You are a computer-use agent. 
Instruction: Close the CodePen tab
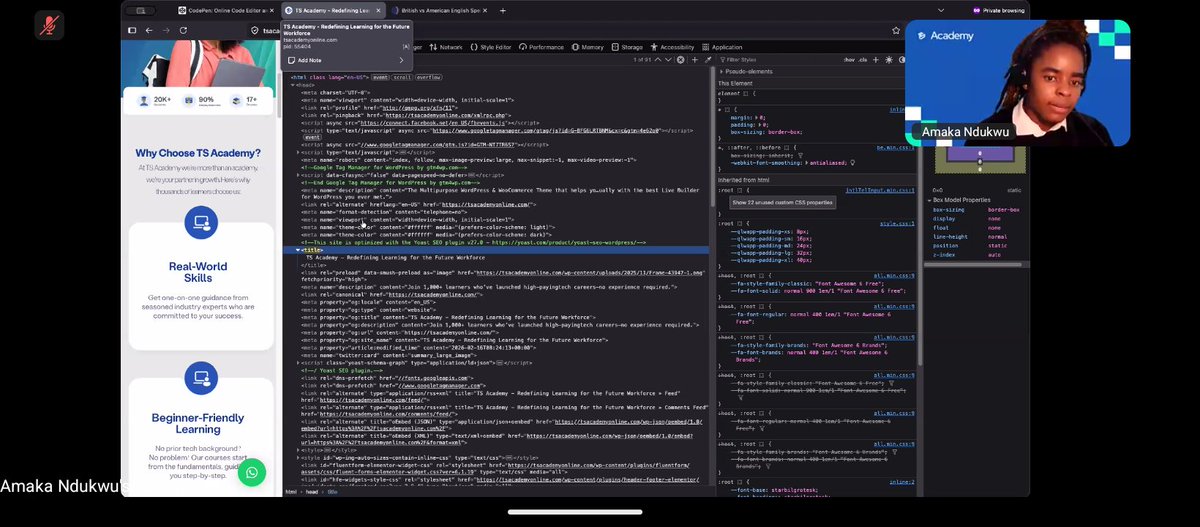tap(271, 10)
